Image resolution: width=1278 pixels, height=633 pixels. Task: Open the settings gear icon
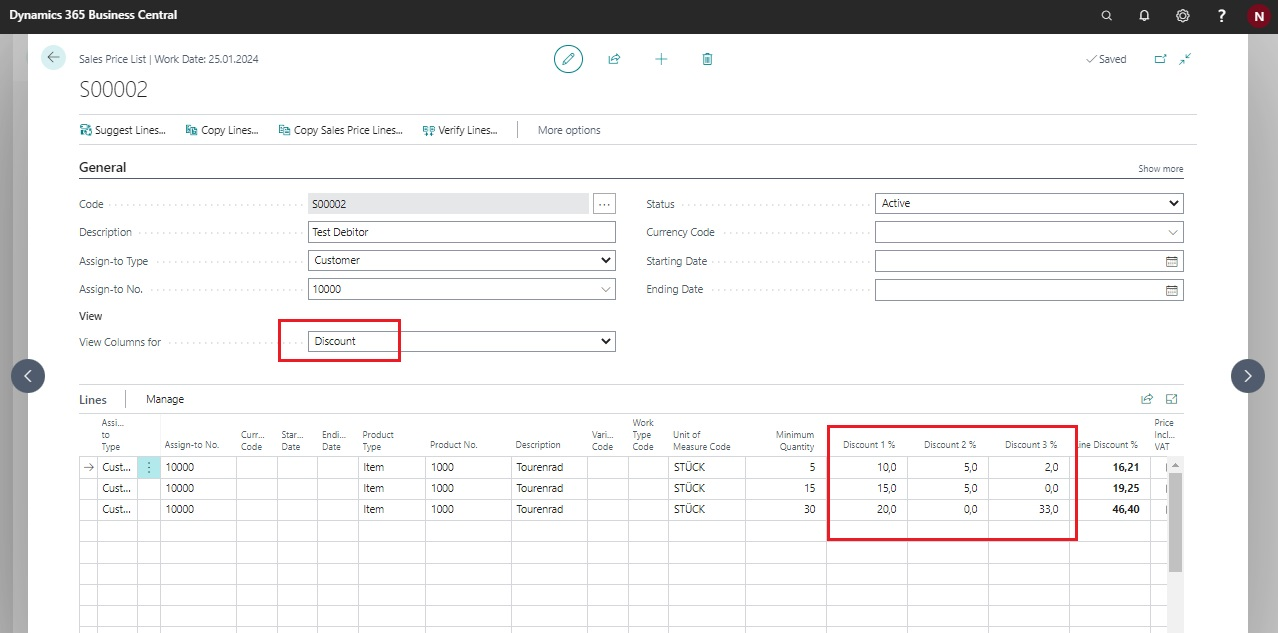pos(1183,16)
